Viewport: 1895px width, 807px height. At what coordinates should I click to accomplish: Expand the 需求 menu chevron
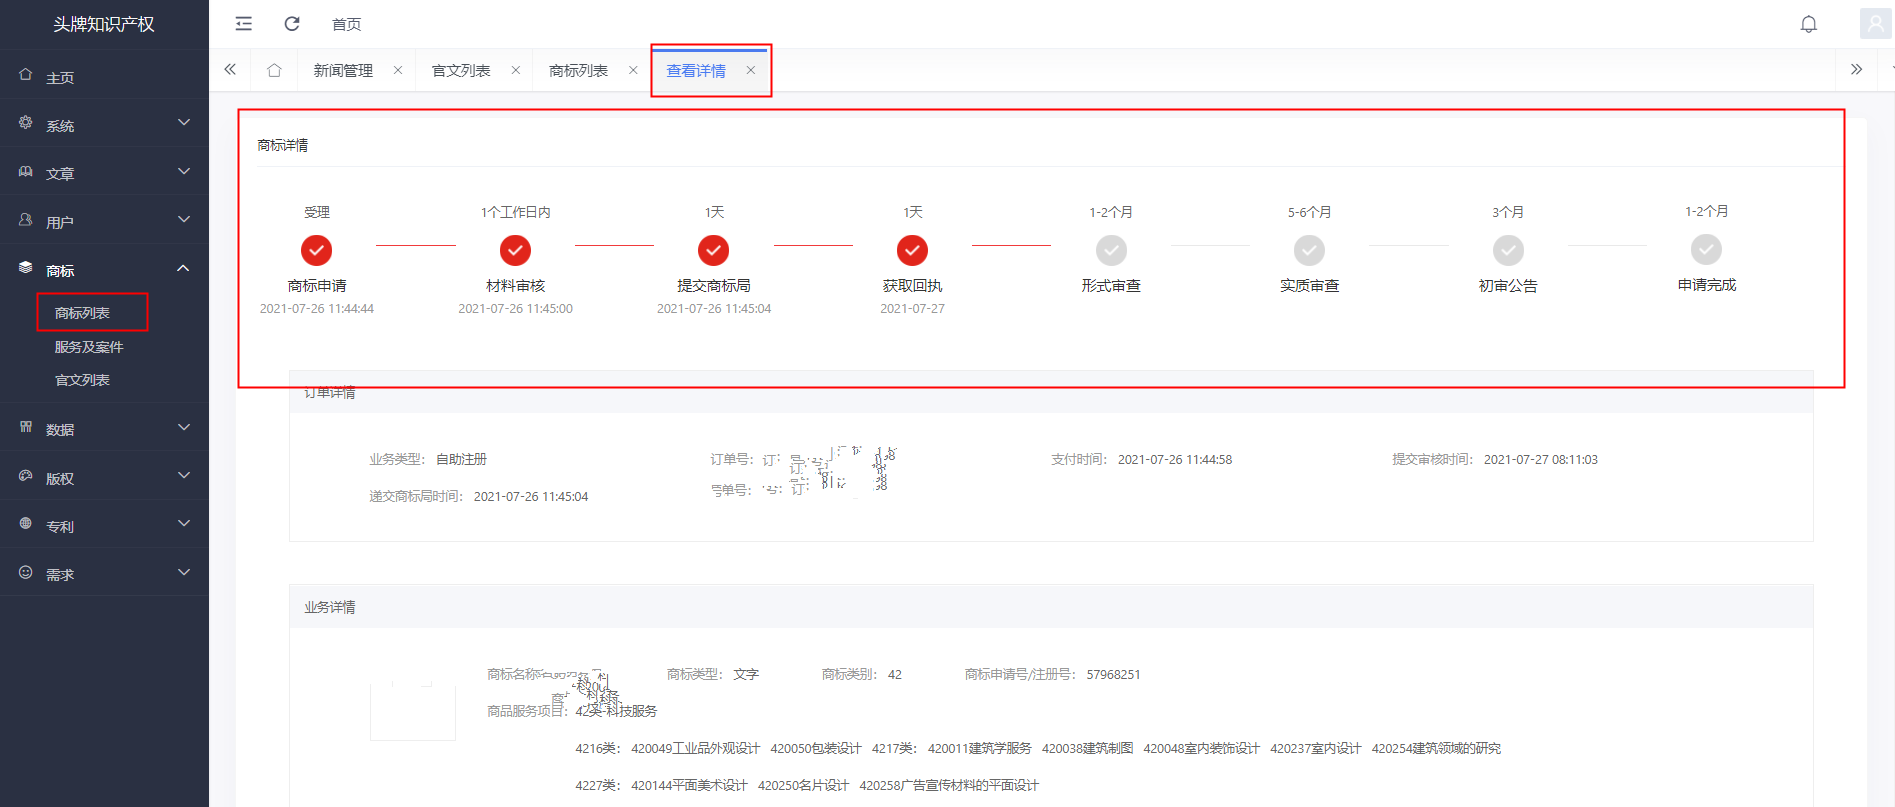tap(184, 572)
